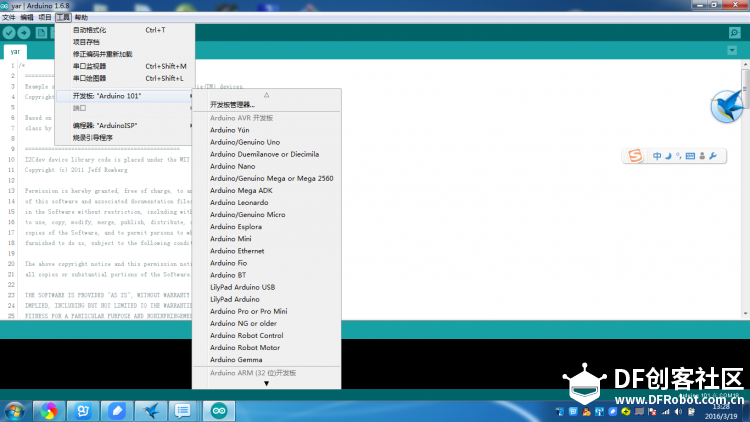The width and height of the screenshot is (750, 422).
Task: Select Arduino Robot Motor board
Action: (x=266, y=347)
